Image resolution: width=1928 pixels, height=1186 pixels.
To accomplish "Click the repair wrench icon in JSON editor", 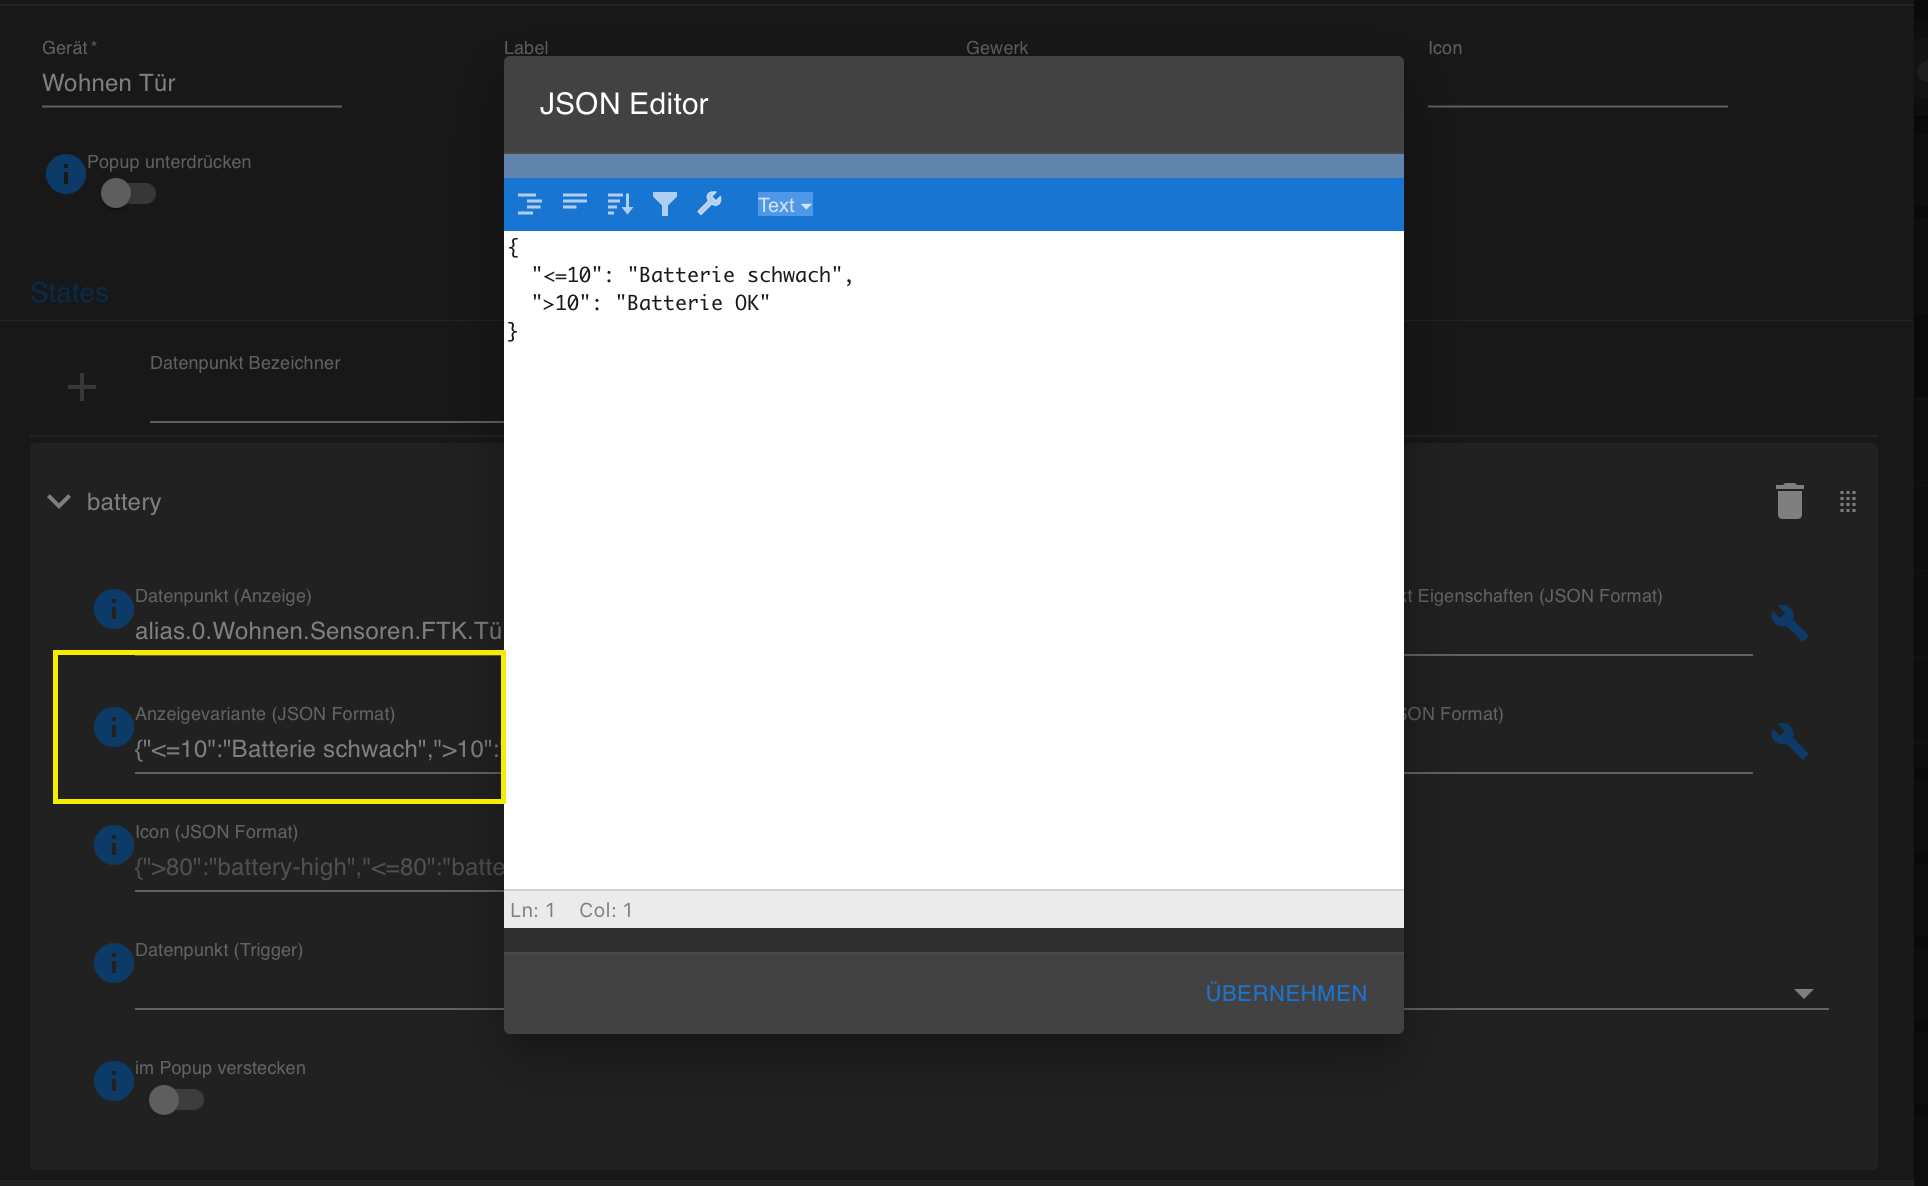I will 710,204.
